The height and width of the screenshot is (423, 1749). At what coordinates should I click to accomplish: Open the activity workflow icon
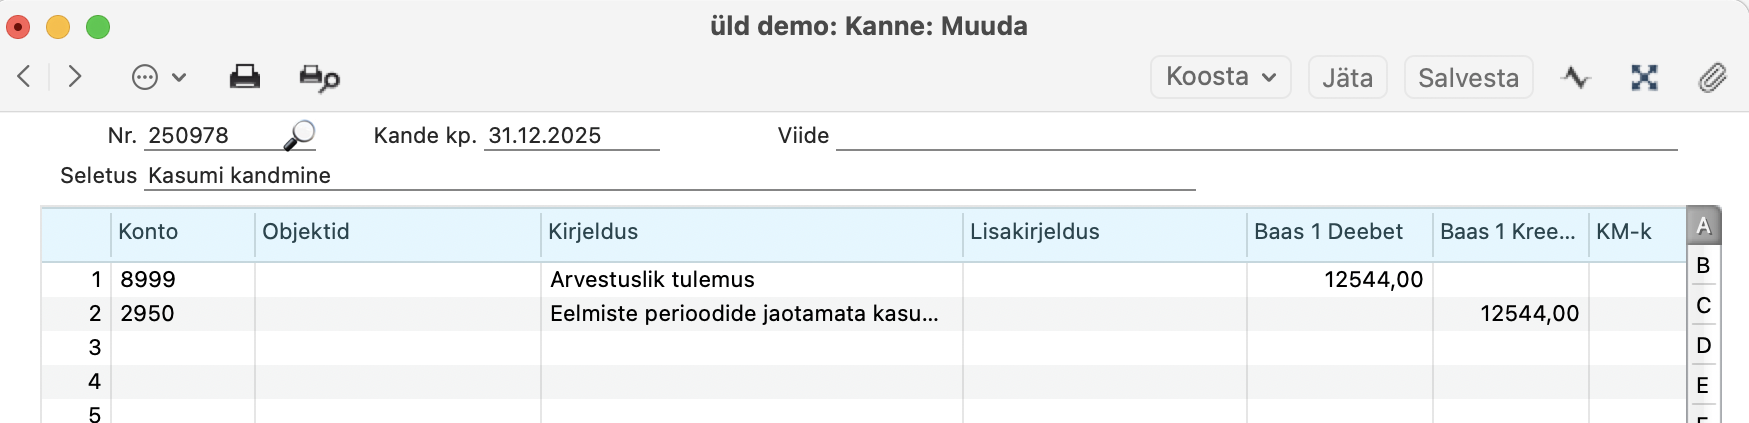(x=1576, y=77)
